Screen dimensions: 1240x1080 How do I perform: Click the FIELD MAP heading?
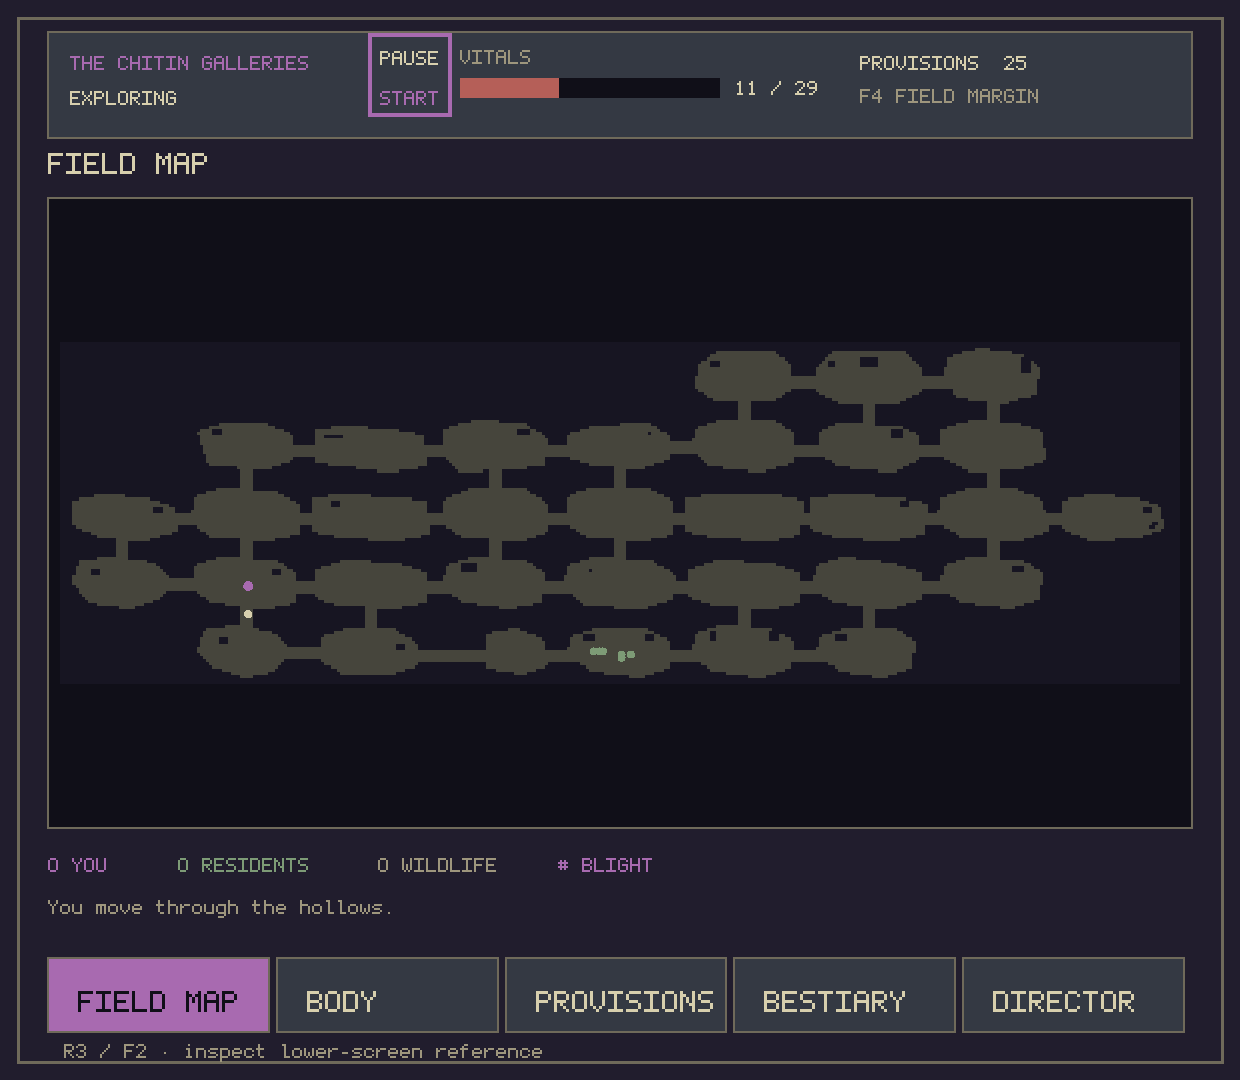coord(127,164)
